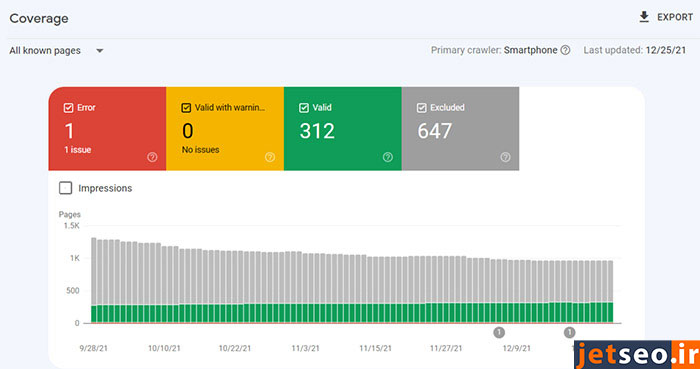
Task: Click the jetseo.ir watermark logo
Action: pyautogui.click(x=637, y=354)
